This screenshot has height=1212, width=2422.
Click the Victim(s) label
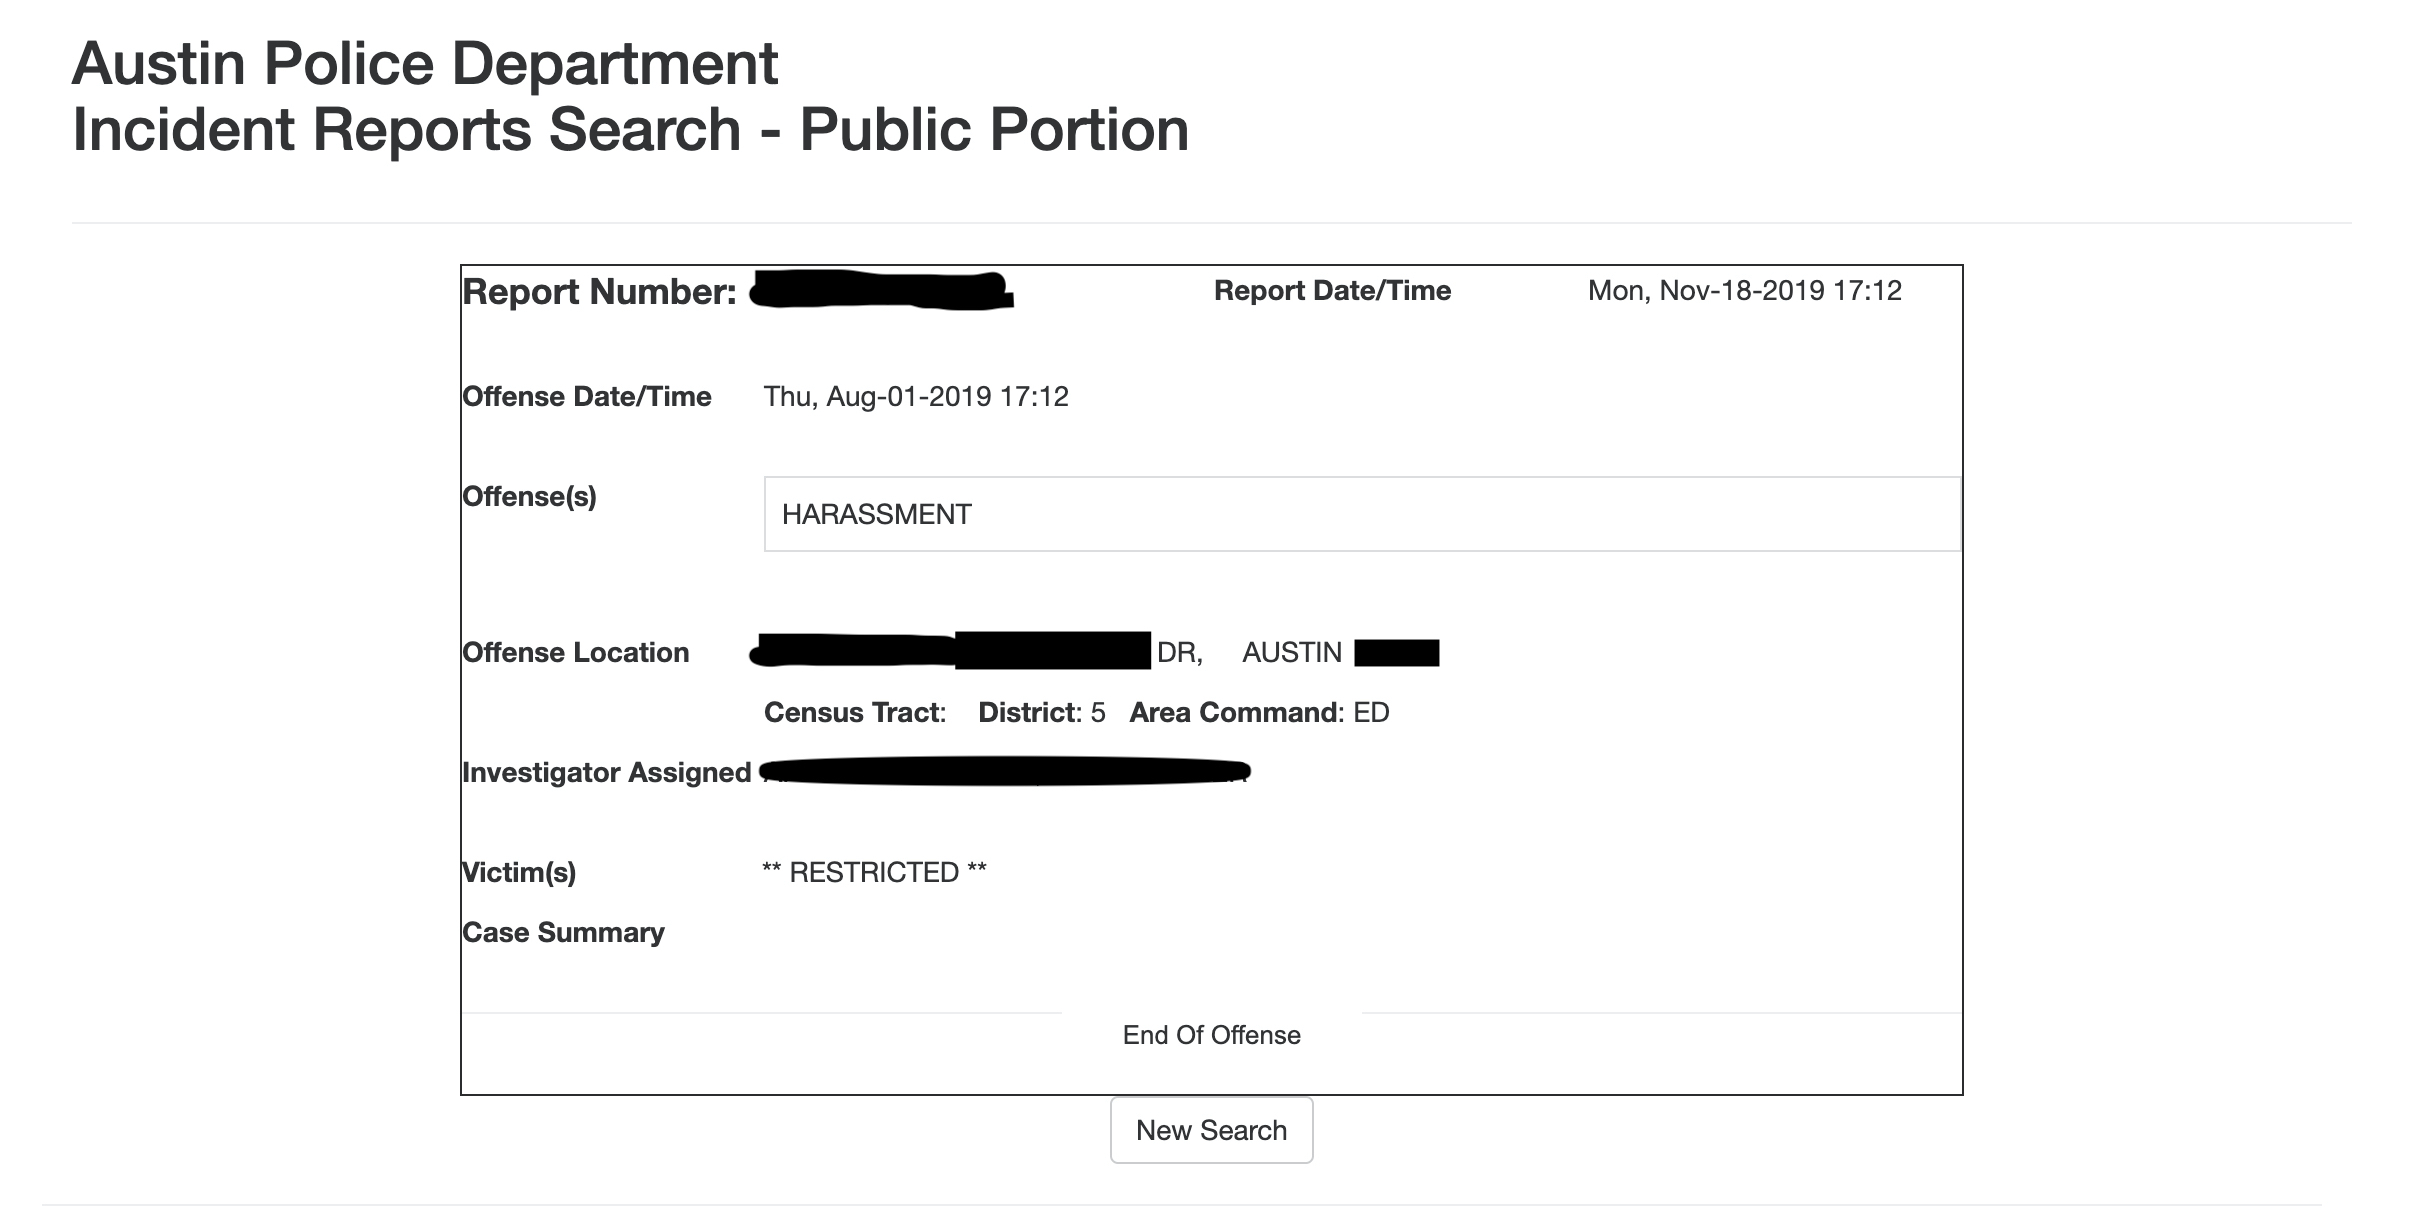tap(518, 873)
